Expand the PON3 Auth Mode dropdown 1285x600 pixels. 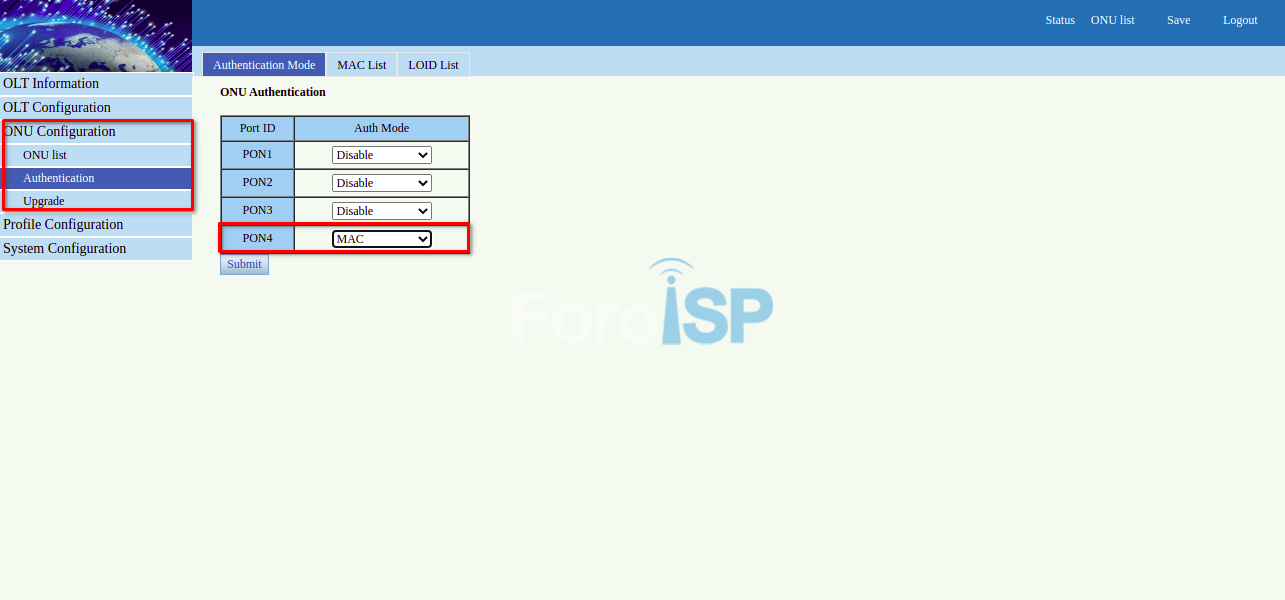click(381, 211)
